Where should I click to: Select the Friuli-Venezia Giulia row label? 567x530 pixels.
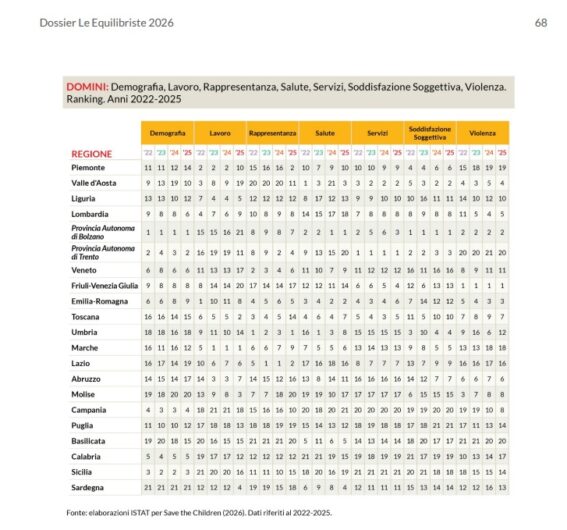click(105, 286)
